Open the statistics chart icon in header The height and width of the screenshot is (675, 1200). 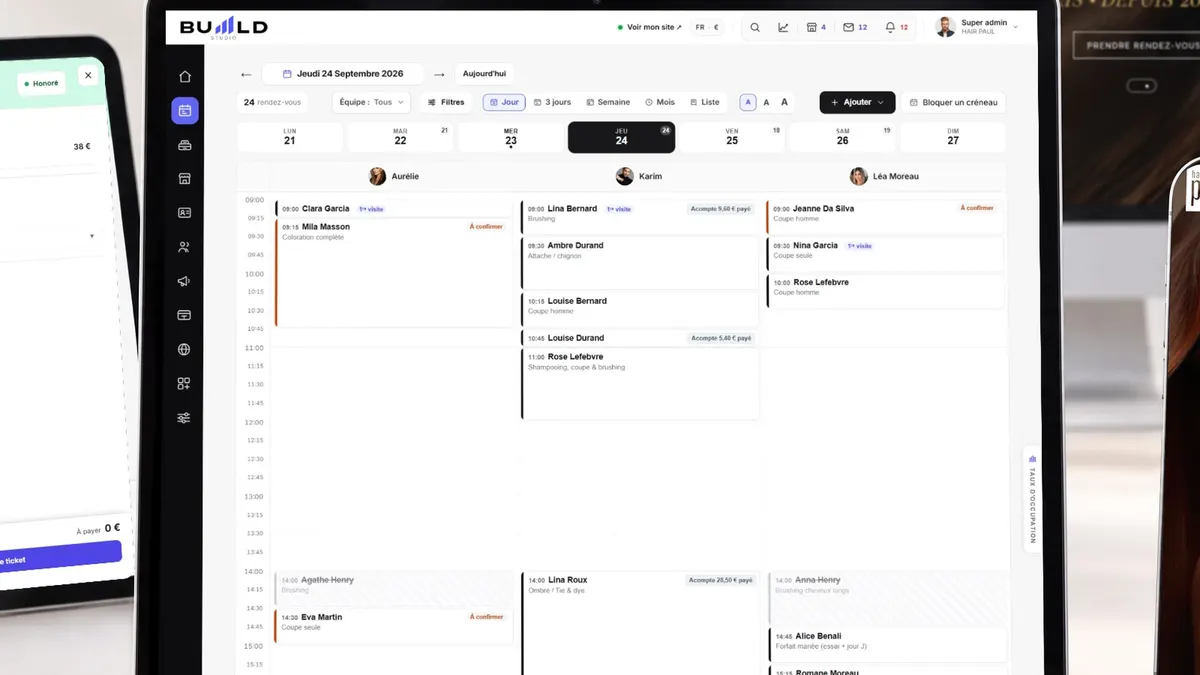(x=783, y=27)
